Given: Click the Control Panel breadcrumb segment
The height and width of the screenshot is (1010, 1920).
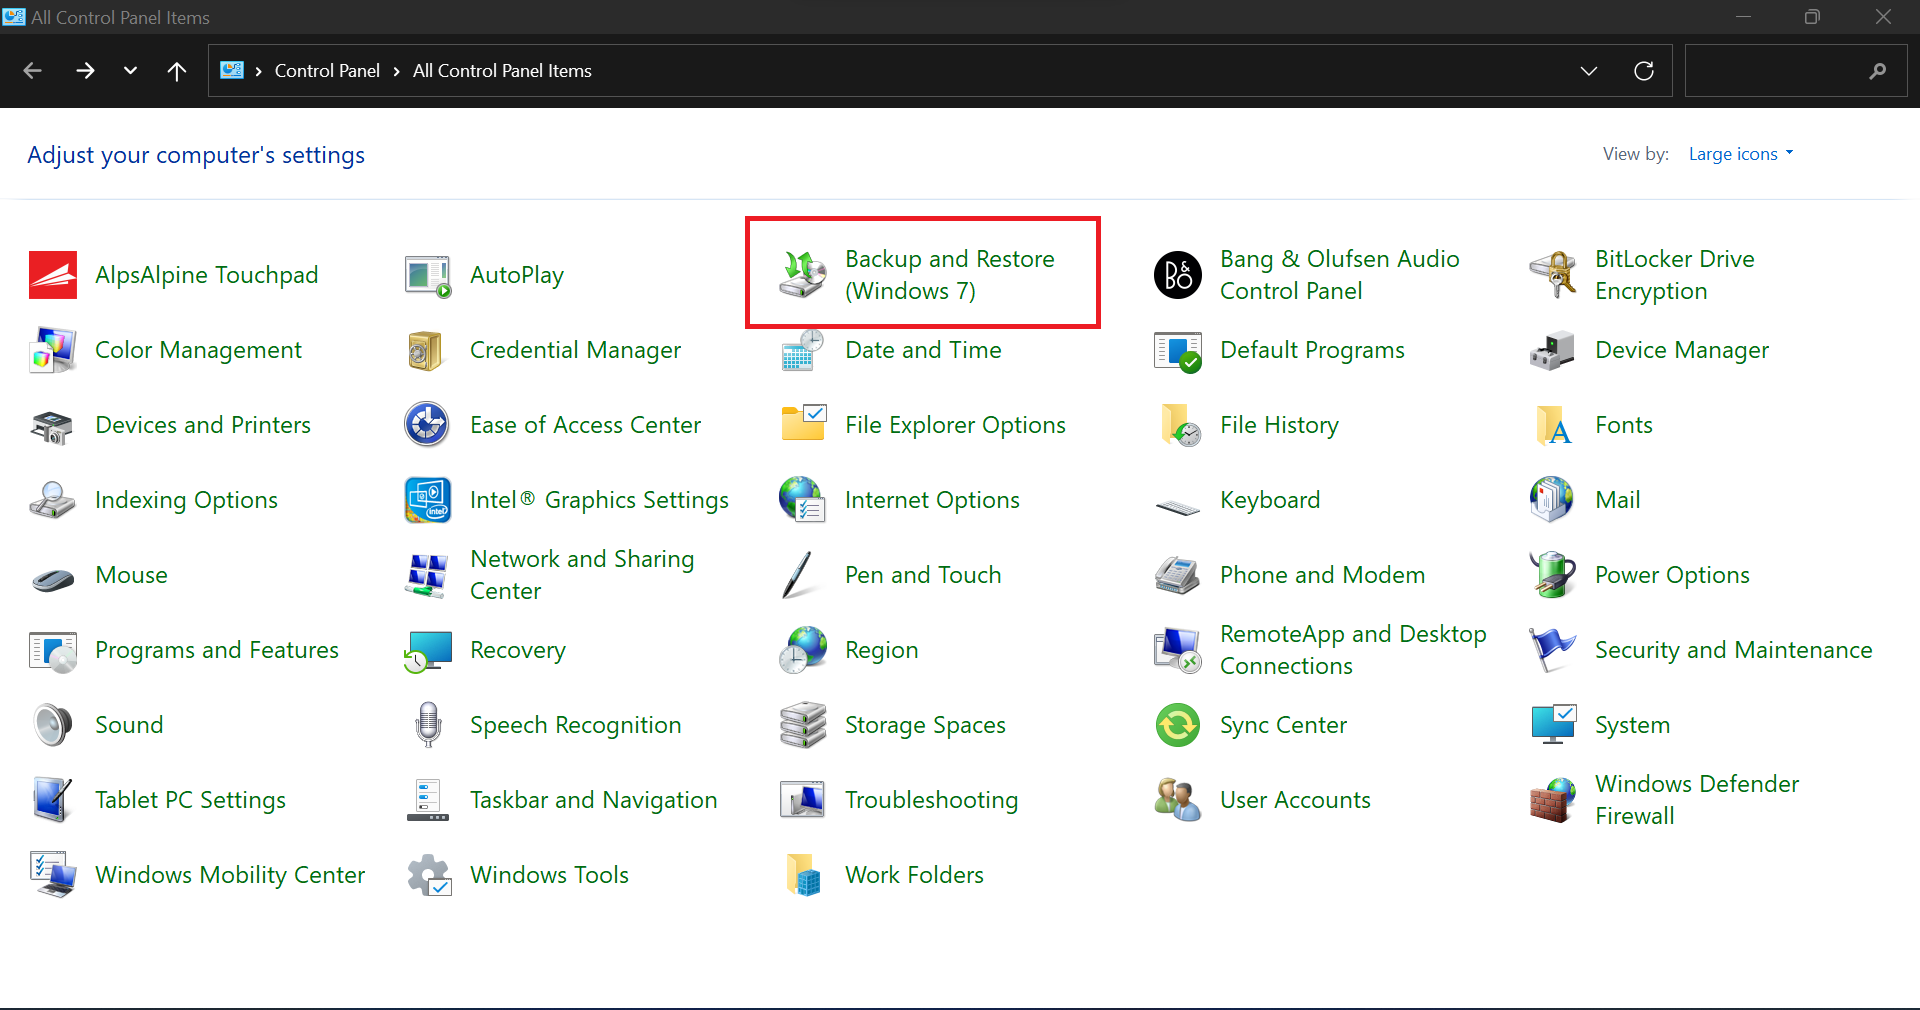Looking at the screenshot, I should point(327,71).
